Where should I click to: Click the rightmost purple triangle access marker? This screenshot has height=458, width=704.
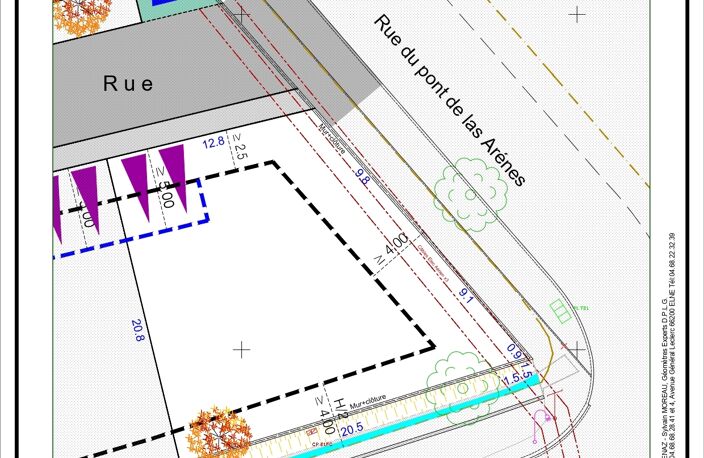(173, 178)
